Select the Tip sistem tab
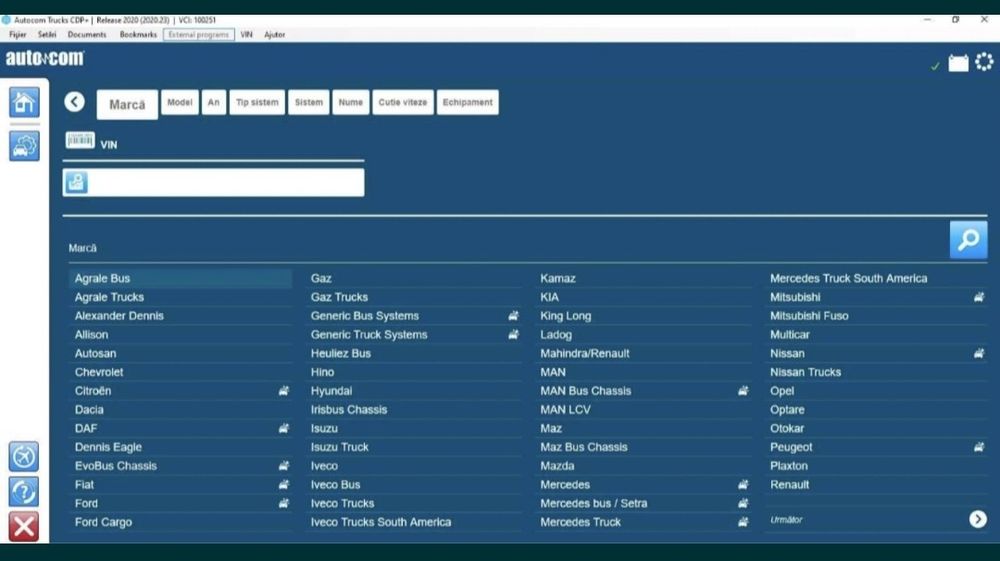This screenshot has width=1000, height=561. pos(257,102)
